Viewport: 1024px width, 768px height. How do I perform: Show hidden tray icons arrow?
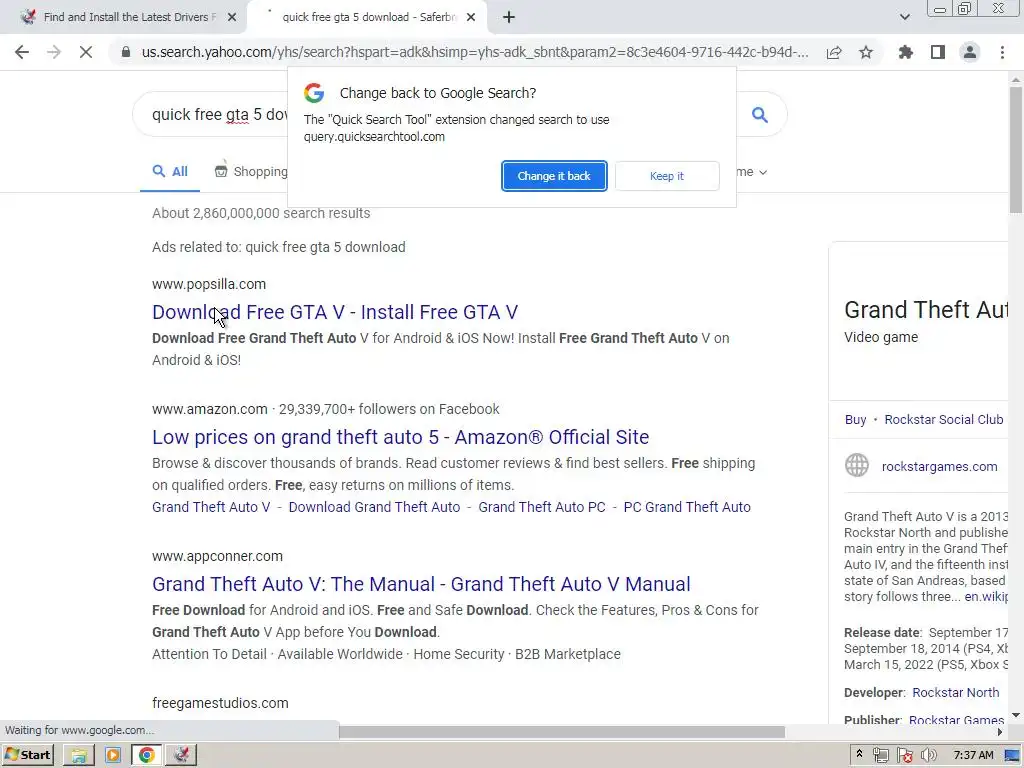click(859, 755)
